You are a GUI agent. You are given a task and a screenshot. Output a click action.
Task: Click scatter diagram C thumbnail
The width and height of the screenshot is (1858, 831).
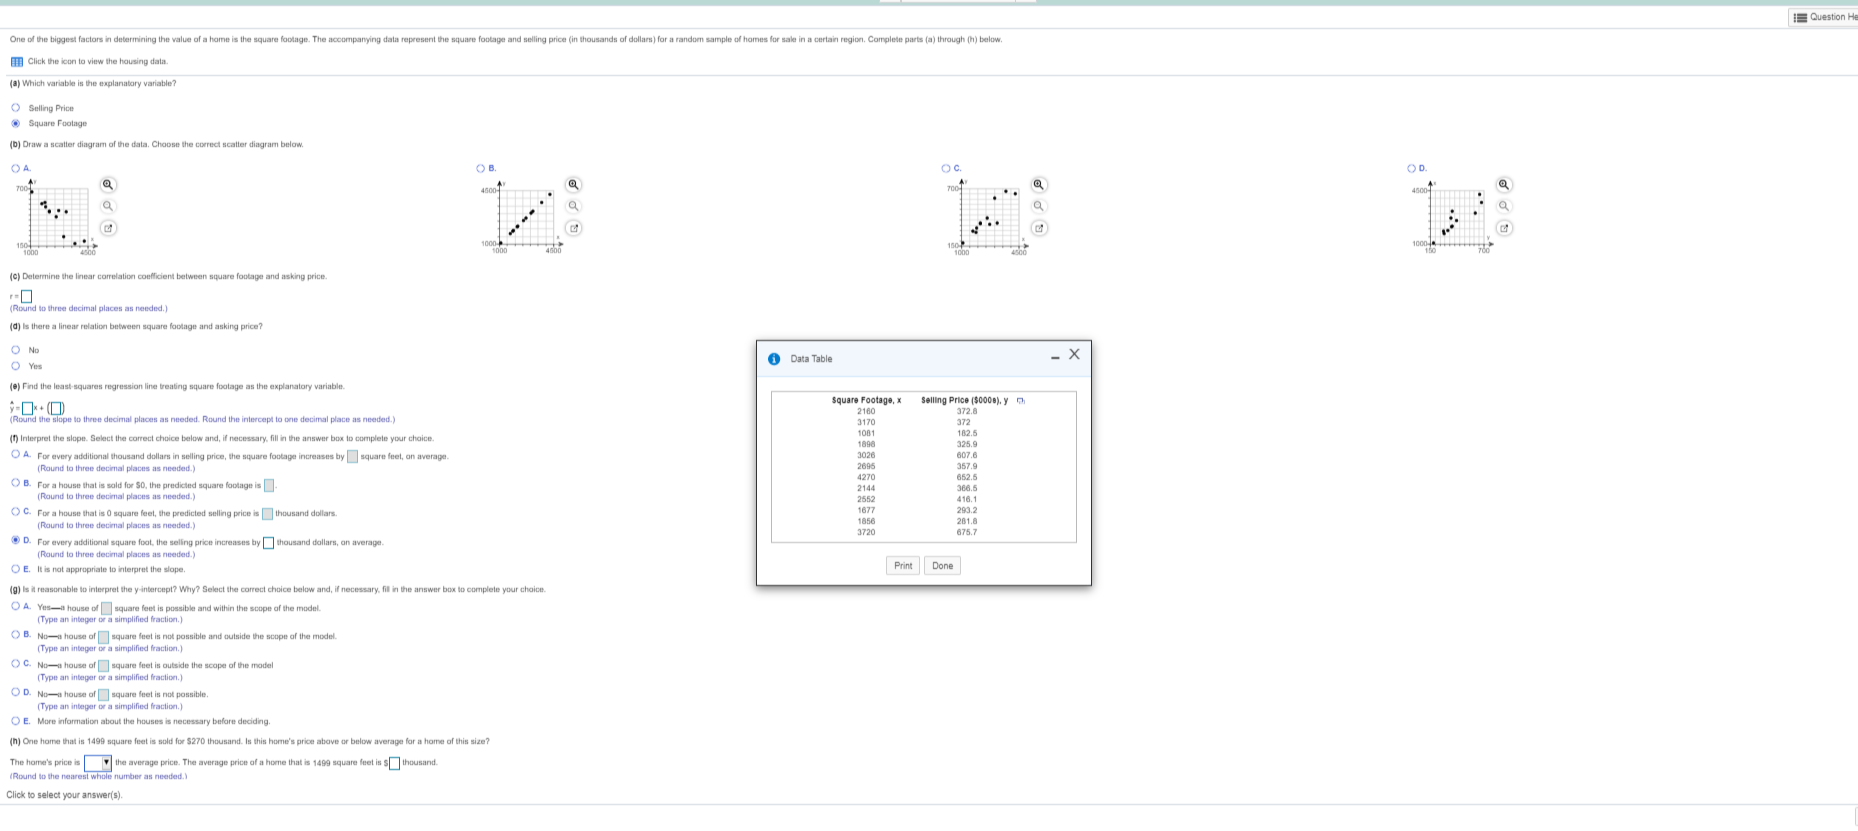pyautogui.click(x=988, y=215)
